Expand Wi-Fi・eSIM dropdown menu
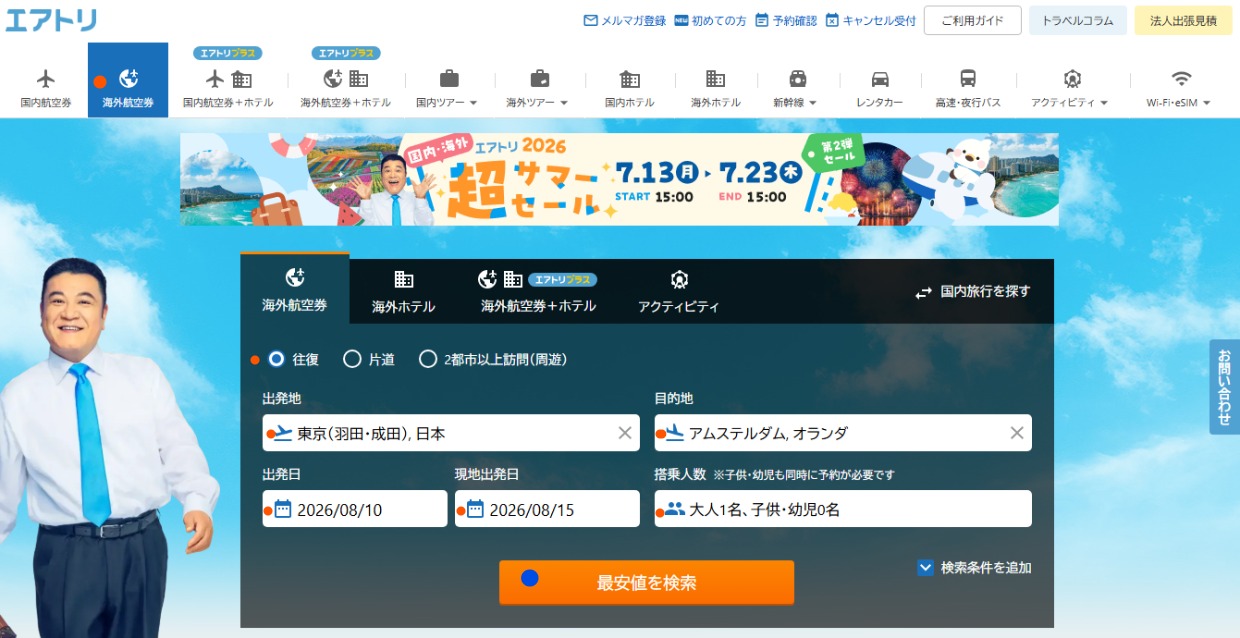Viewport: 1240px width, 638px height. (1179, 87)
